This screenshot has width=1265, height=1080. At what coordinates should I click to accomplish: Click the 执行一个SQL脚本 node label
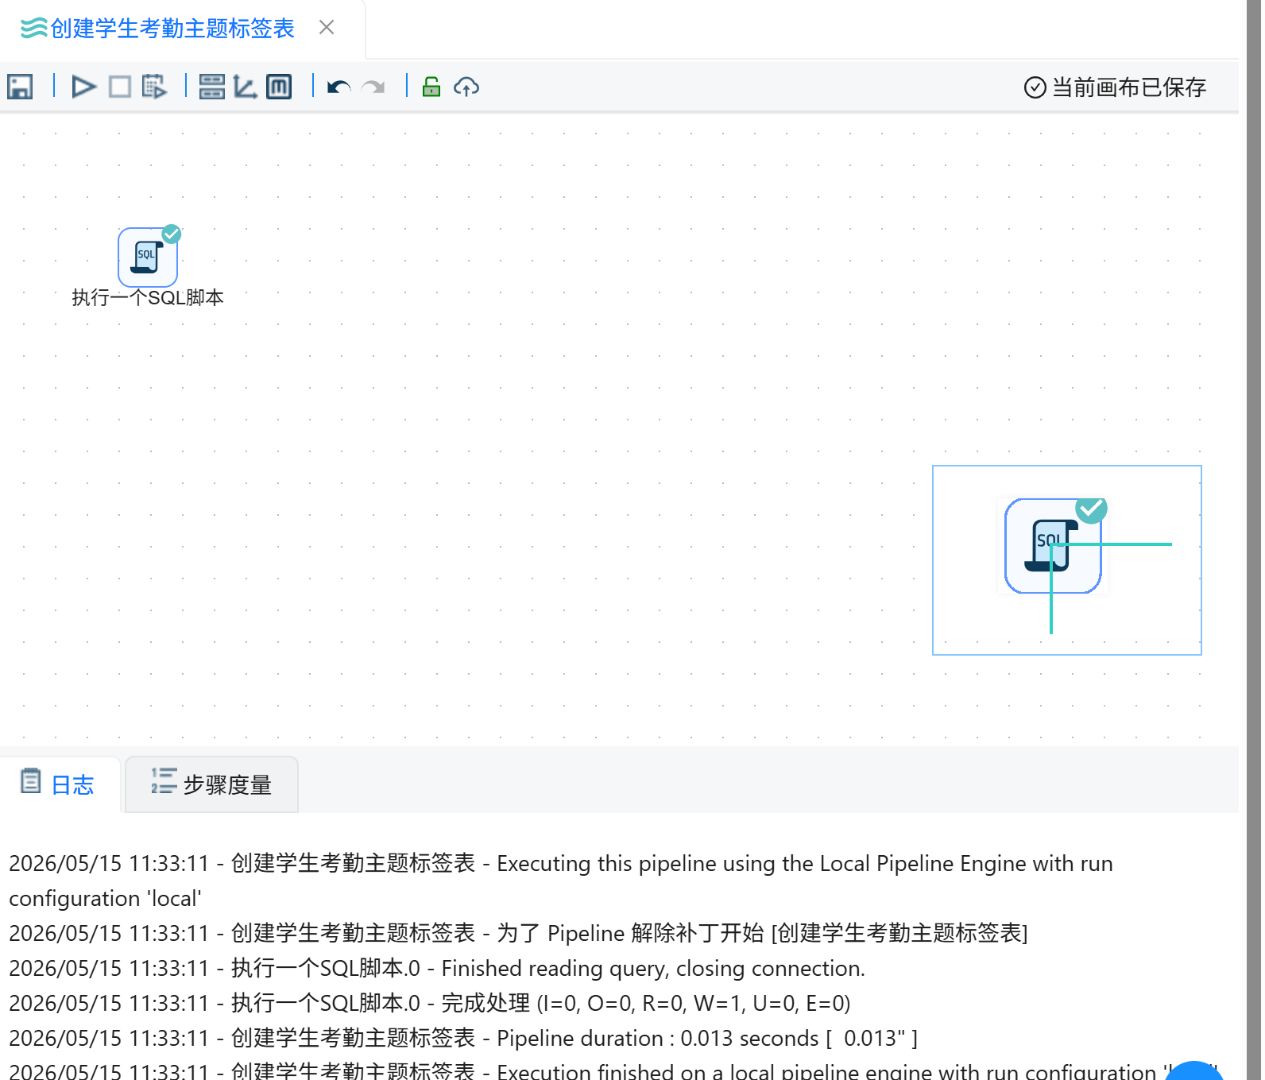tap(148, 297)
